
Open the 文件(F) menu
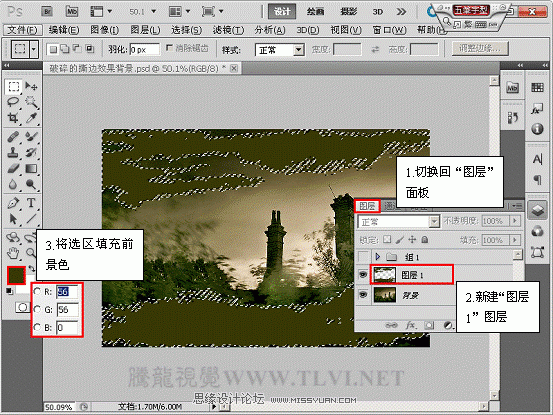(22, 30)
